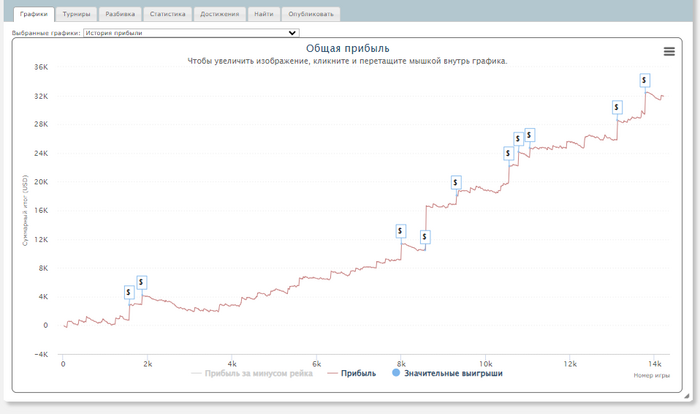
Task: Click the 14k x-axis label
Action: click(x=654, y=364)
